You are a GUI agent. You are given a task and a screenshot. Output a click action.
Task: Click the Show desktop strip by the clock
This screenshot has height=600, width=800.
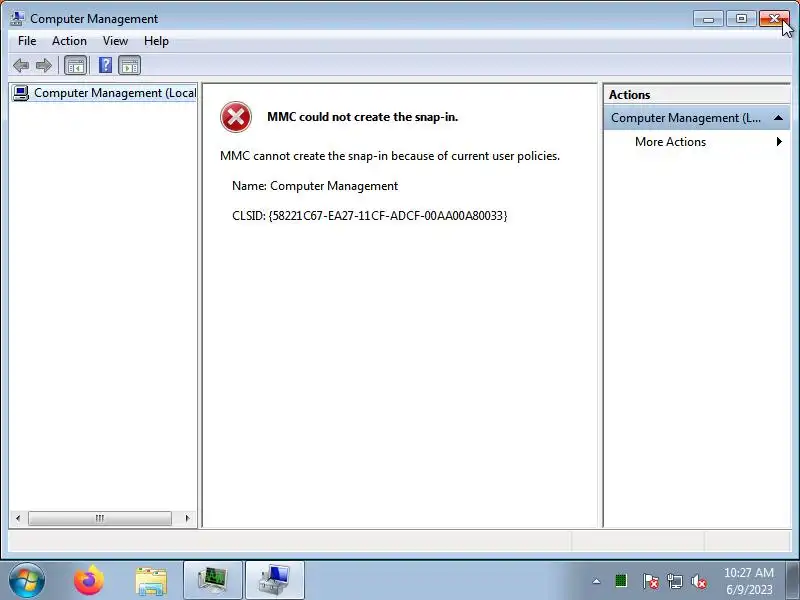[x=794, y=580]
